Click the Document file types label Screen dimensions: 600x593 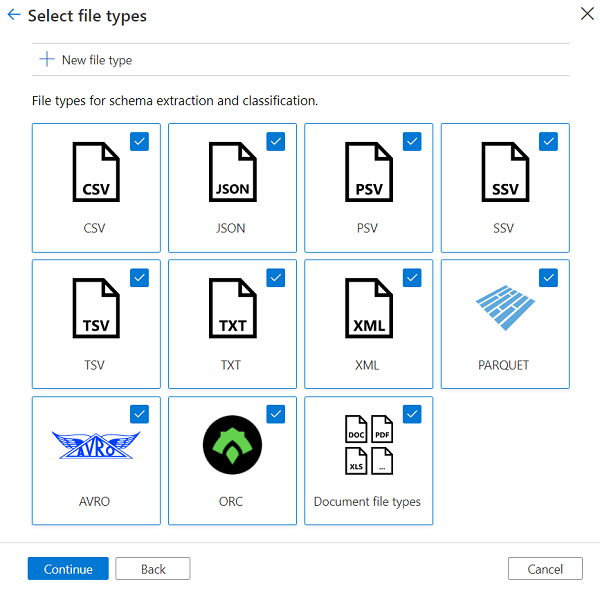click(x=367, y=502)
